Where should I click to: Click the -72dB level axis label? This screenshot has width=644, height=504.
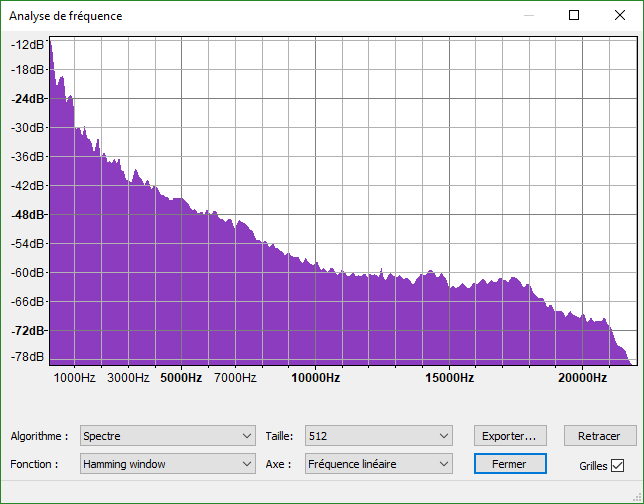click(x=28, y=330)
